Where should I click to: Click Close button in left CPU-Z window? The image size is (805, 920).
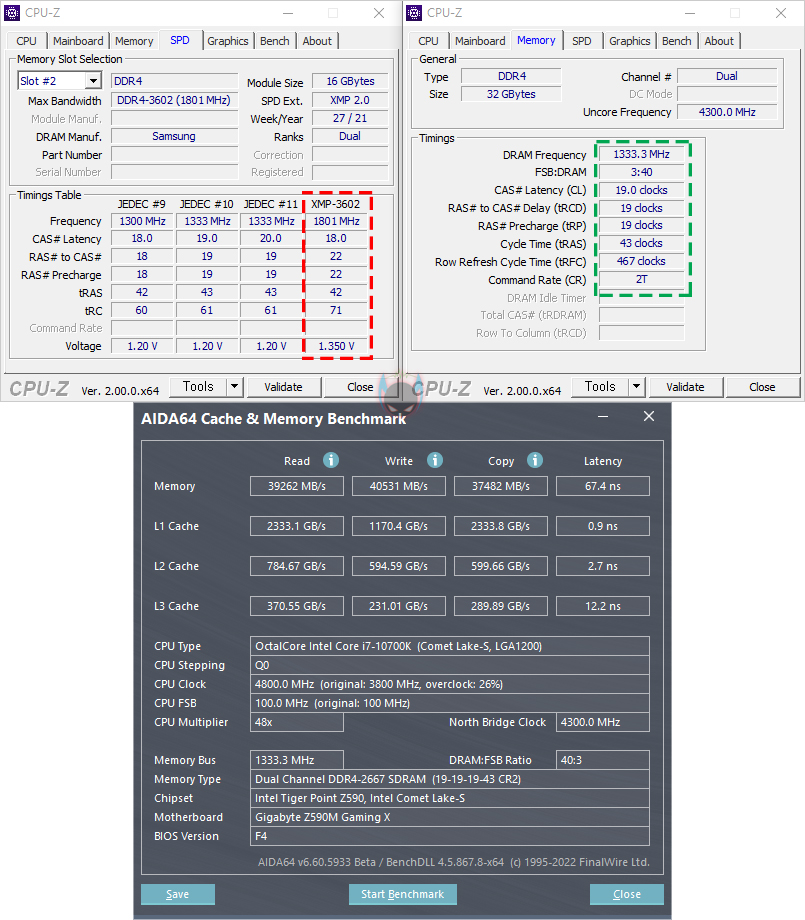coord(360,387)
